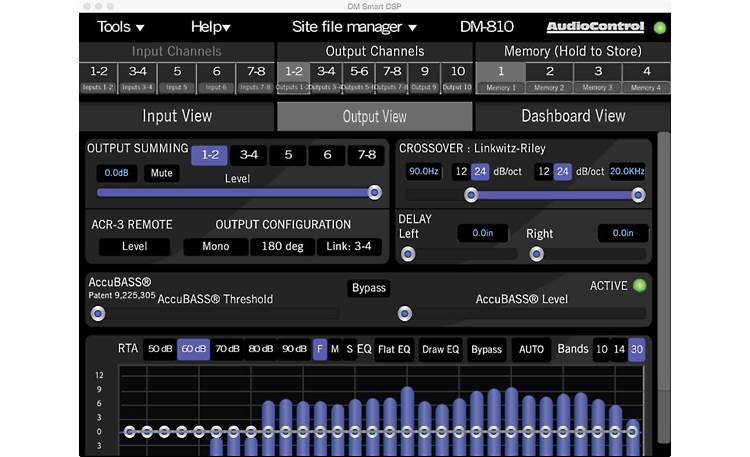This screenshot has height=457, width=750.
Task: Select output channels 3-4
Action: 326,78
